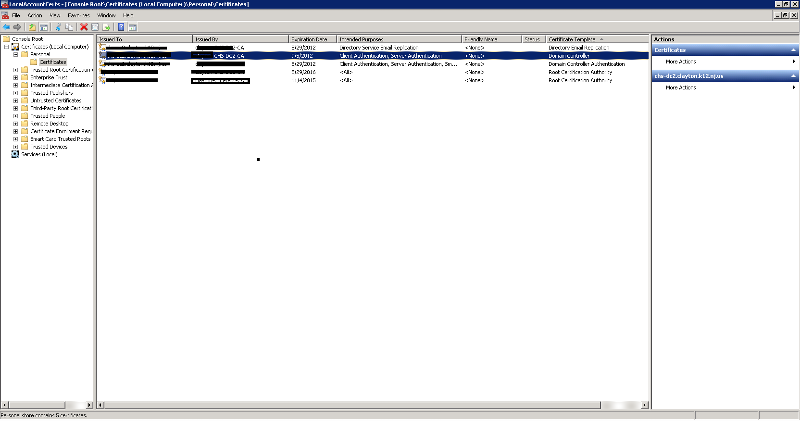
Task: Click the 'Directory Service Email Replication' purpose cell
Action: click(379, 47)
